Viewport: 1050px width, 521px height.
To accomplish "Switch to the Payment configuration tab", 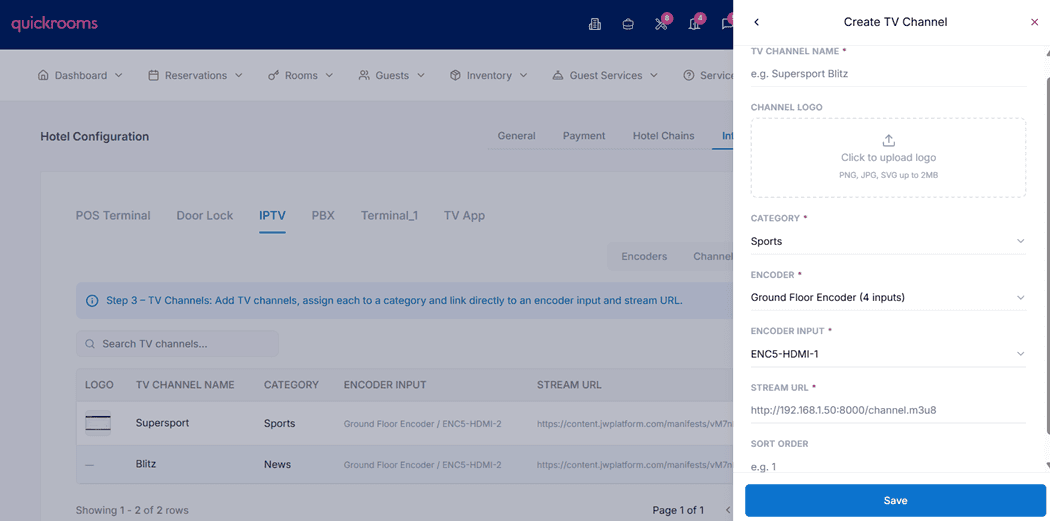I will coord(584,136).
